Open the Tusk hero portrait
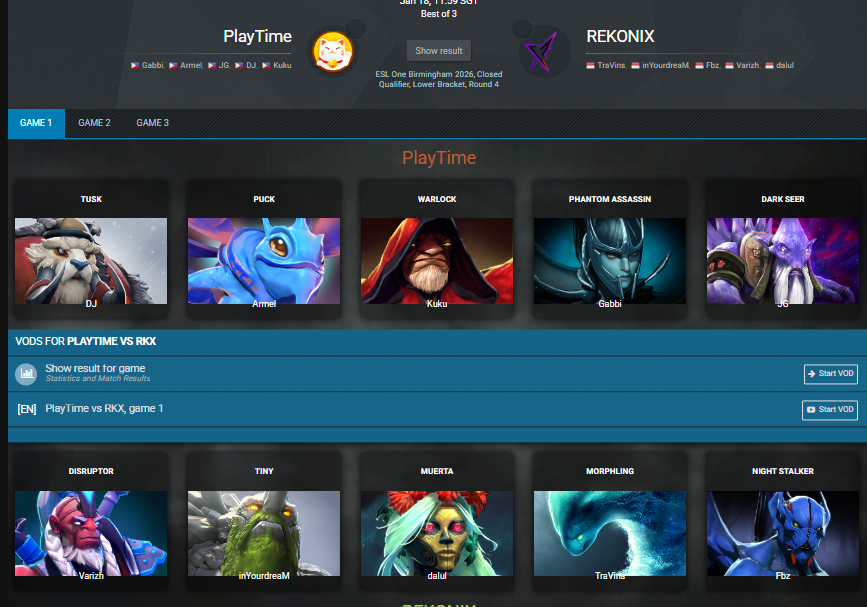 point(91,260)
